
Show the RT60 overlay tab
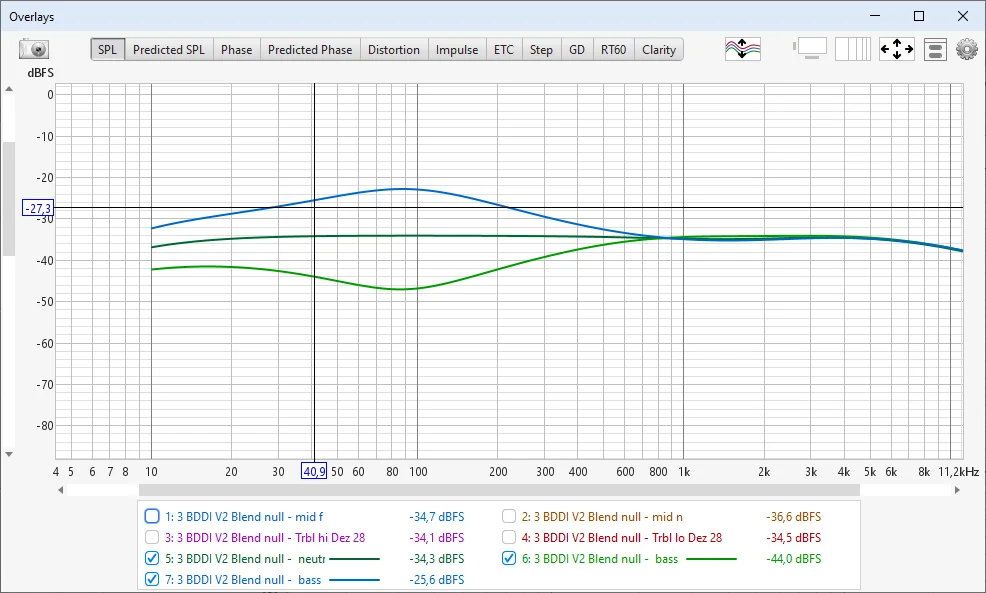tap(612, 50)
